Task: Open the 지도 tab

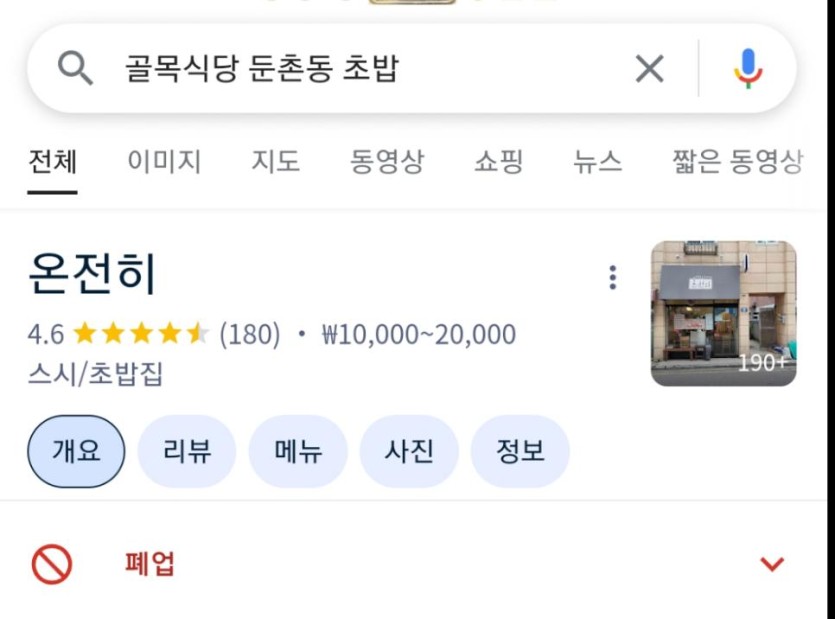Action: pos(275,162)
